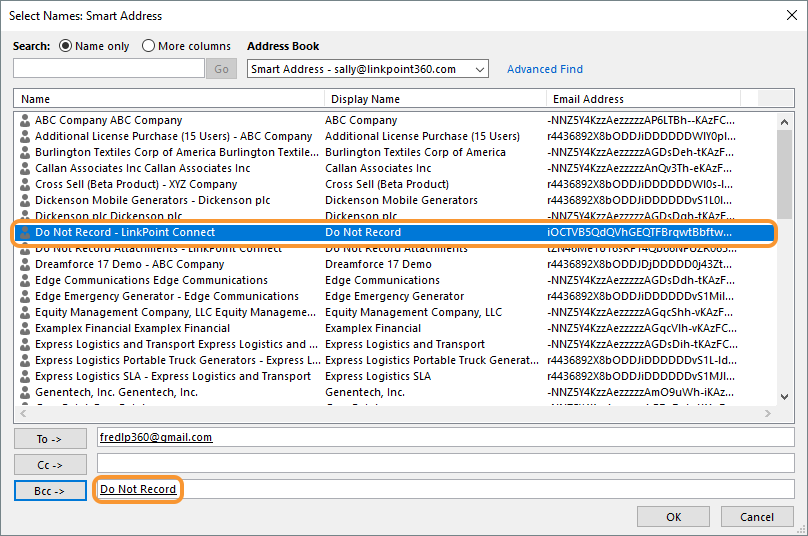Close the Select Names dialog
This screenshot has width=808, height=536.
(792, 15)
